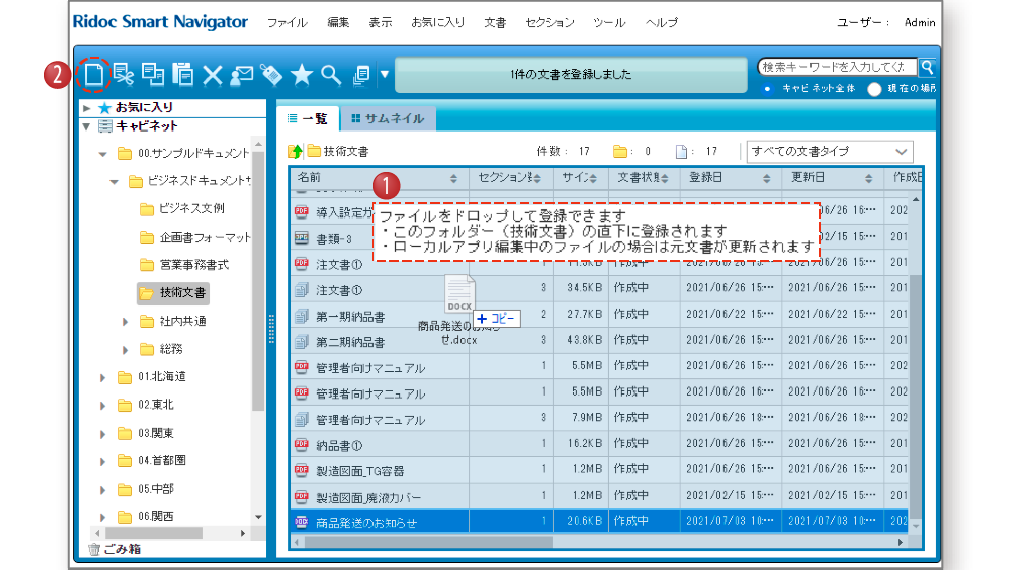This screenshot has height=570, width=1015.
Task: Click the mail send icon in toolbar
Action: 241,74
